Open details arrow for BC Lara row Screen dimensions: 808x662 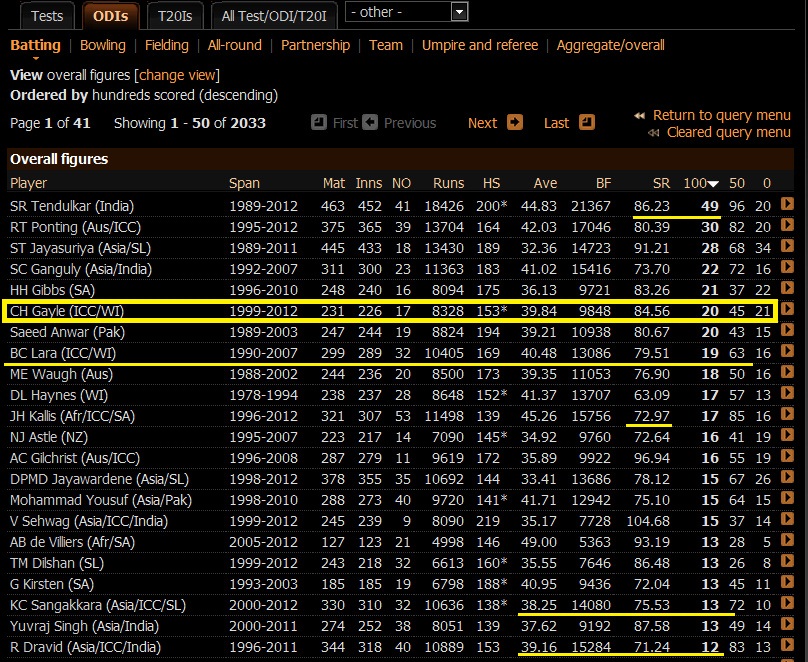787,351
